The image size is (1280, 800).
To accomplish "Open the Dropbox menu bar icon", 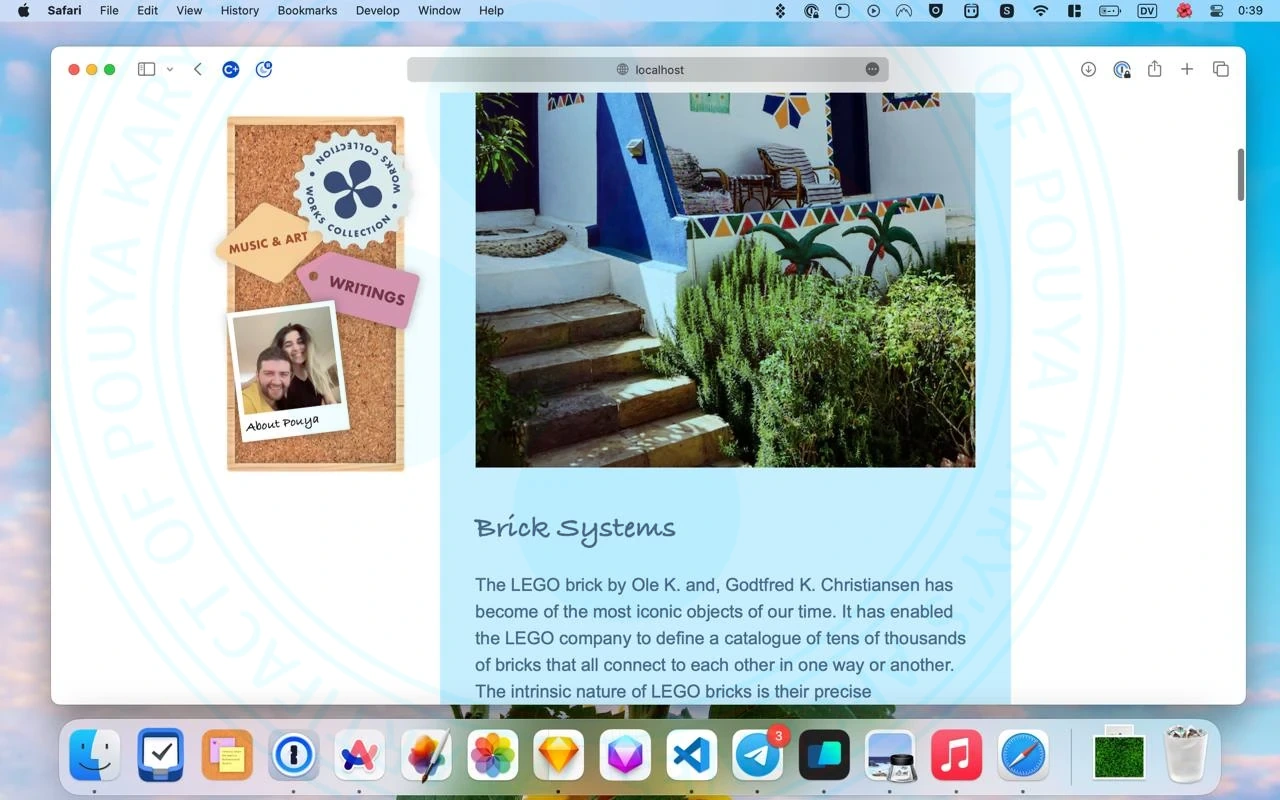I will 781,10.
